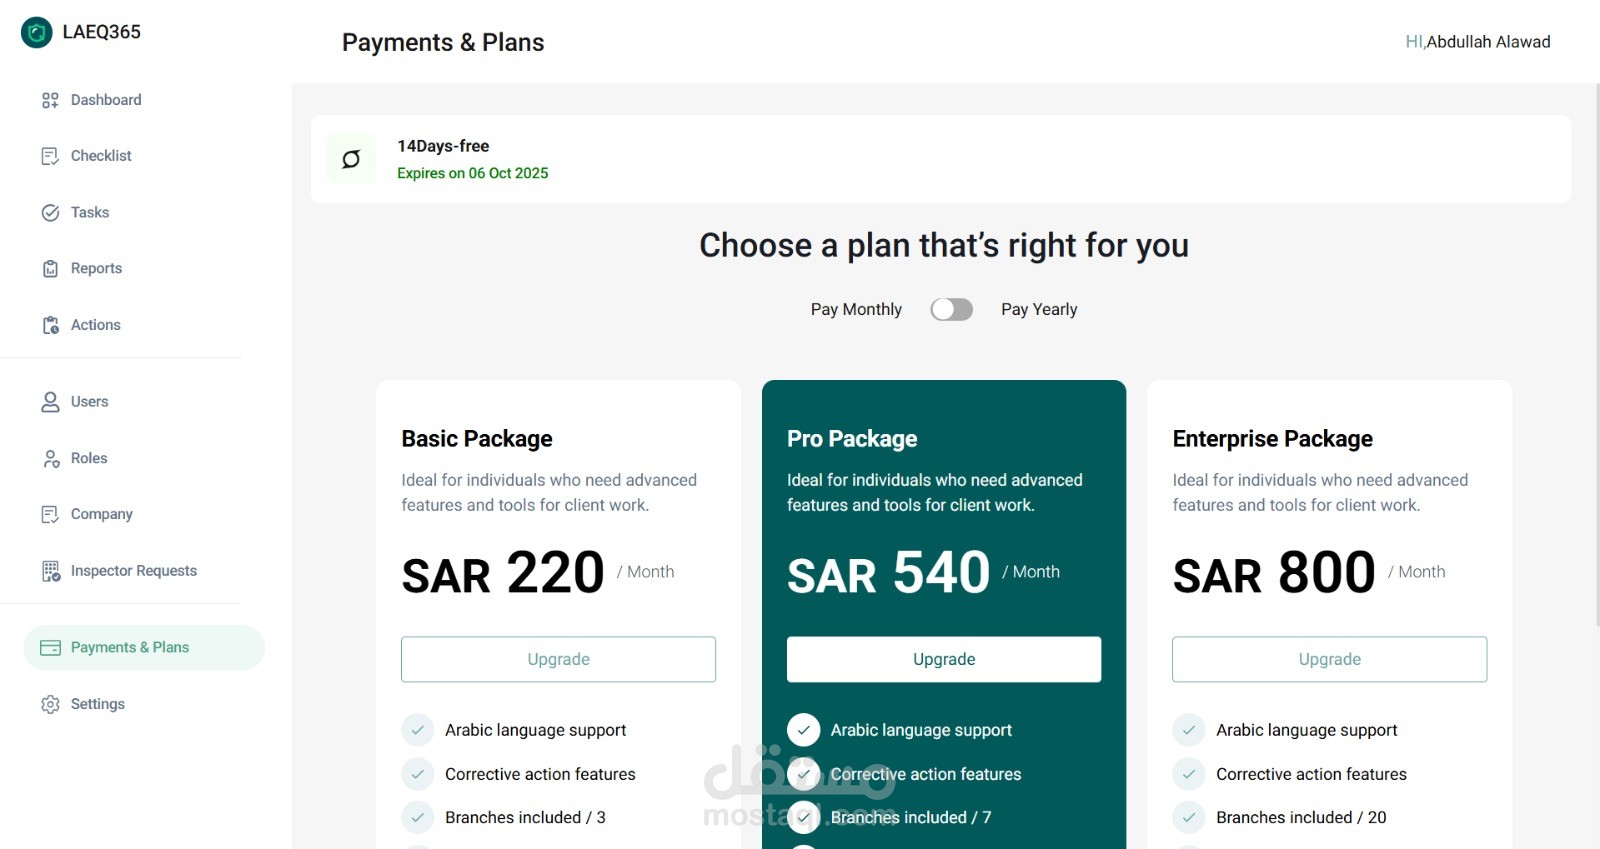
Task: Click the Inspector Requests icon
Action: pyautogui.click(x=50, y=571)
